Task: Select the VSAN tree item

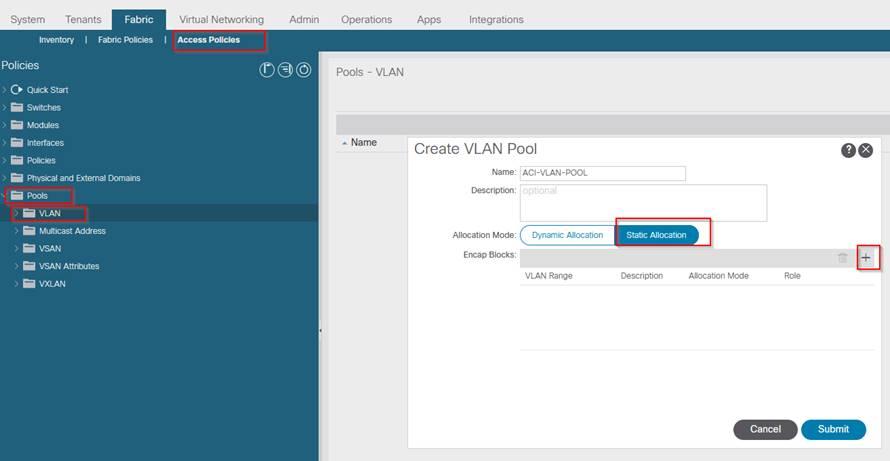Action: tap(50, 248)
